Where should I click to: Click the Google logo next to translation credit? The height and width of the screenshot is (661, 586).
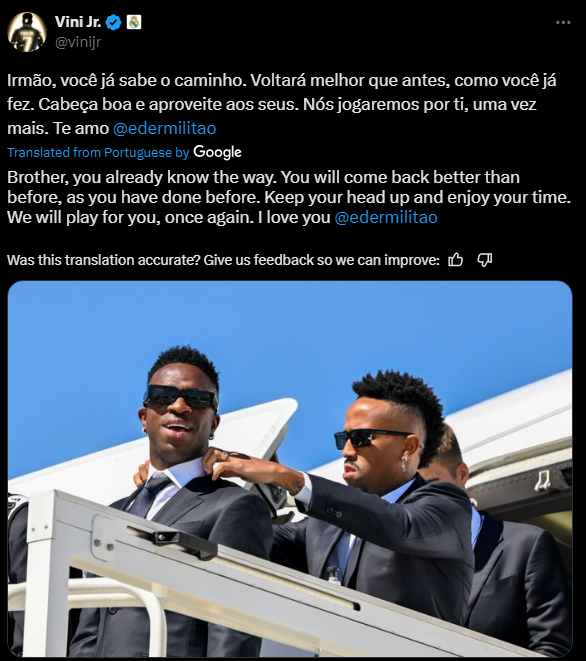coord(217,152)
